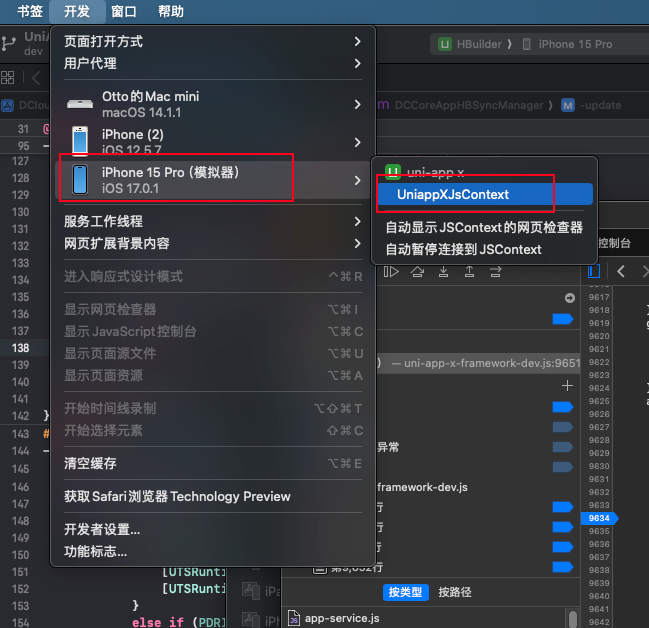Open the 开发 menu in menu bar
The width and height of the screenshot is (649, 628).
pyautogui.click(x=77, y=11)
